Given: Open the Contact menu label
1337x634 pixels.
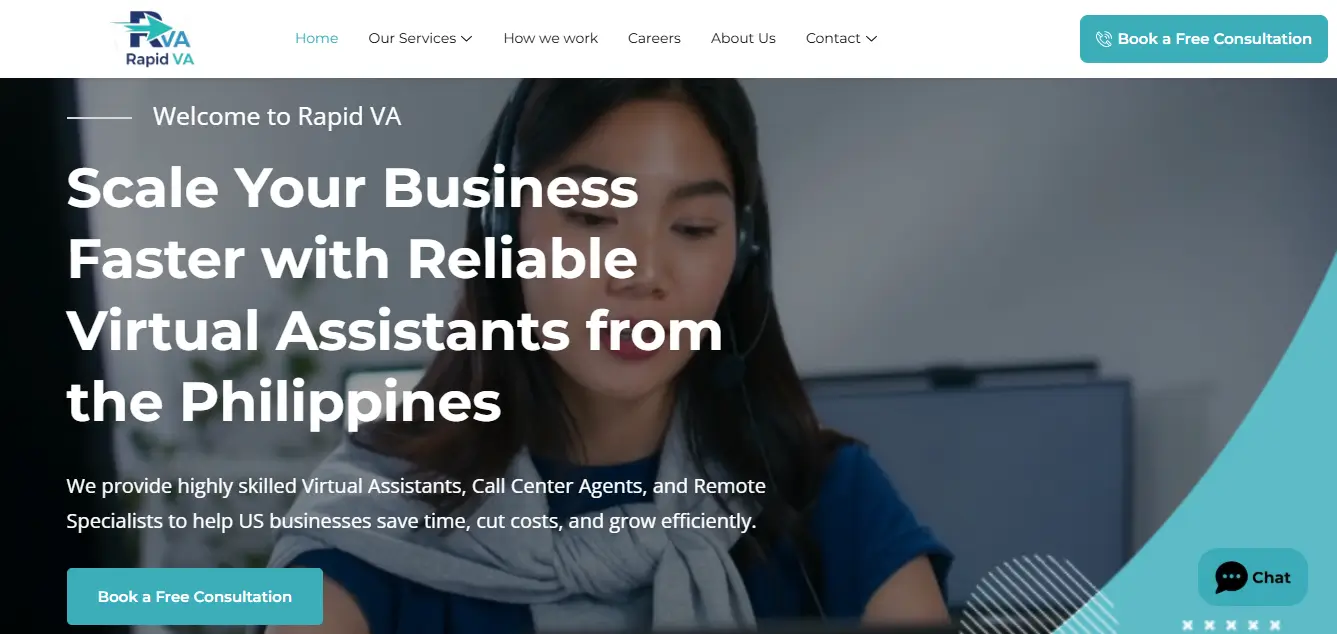Looking at the screenshot, I should click(x=833, y=38).
